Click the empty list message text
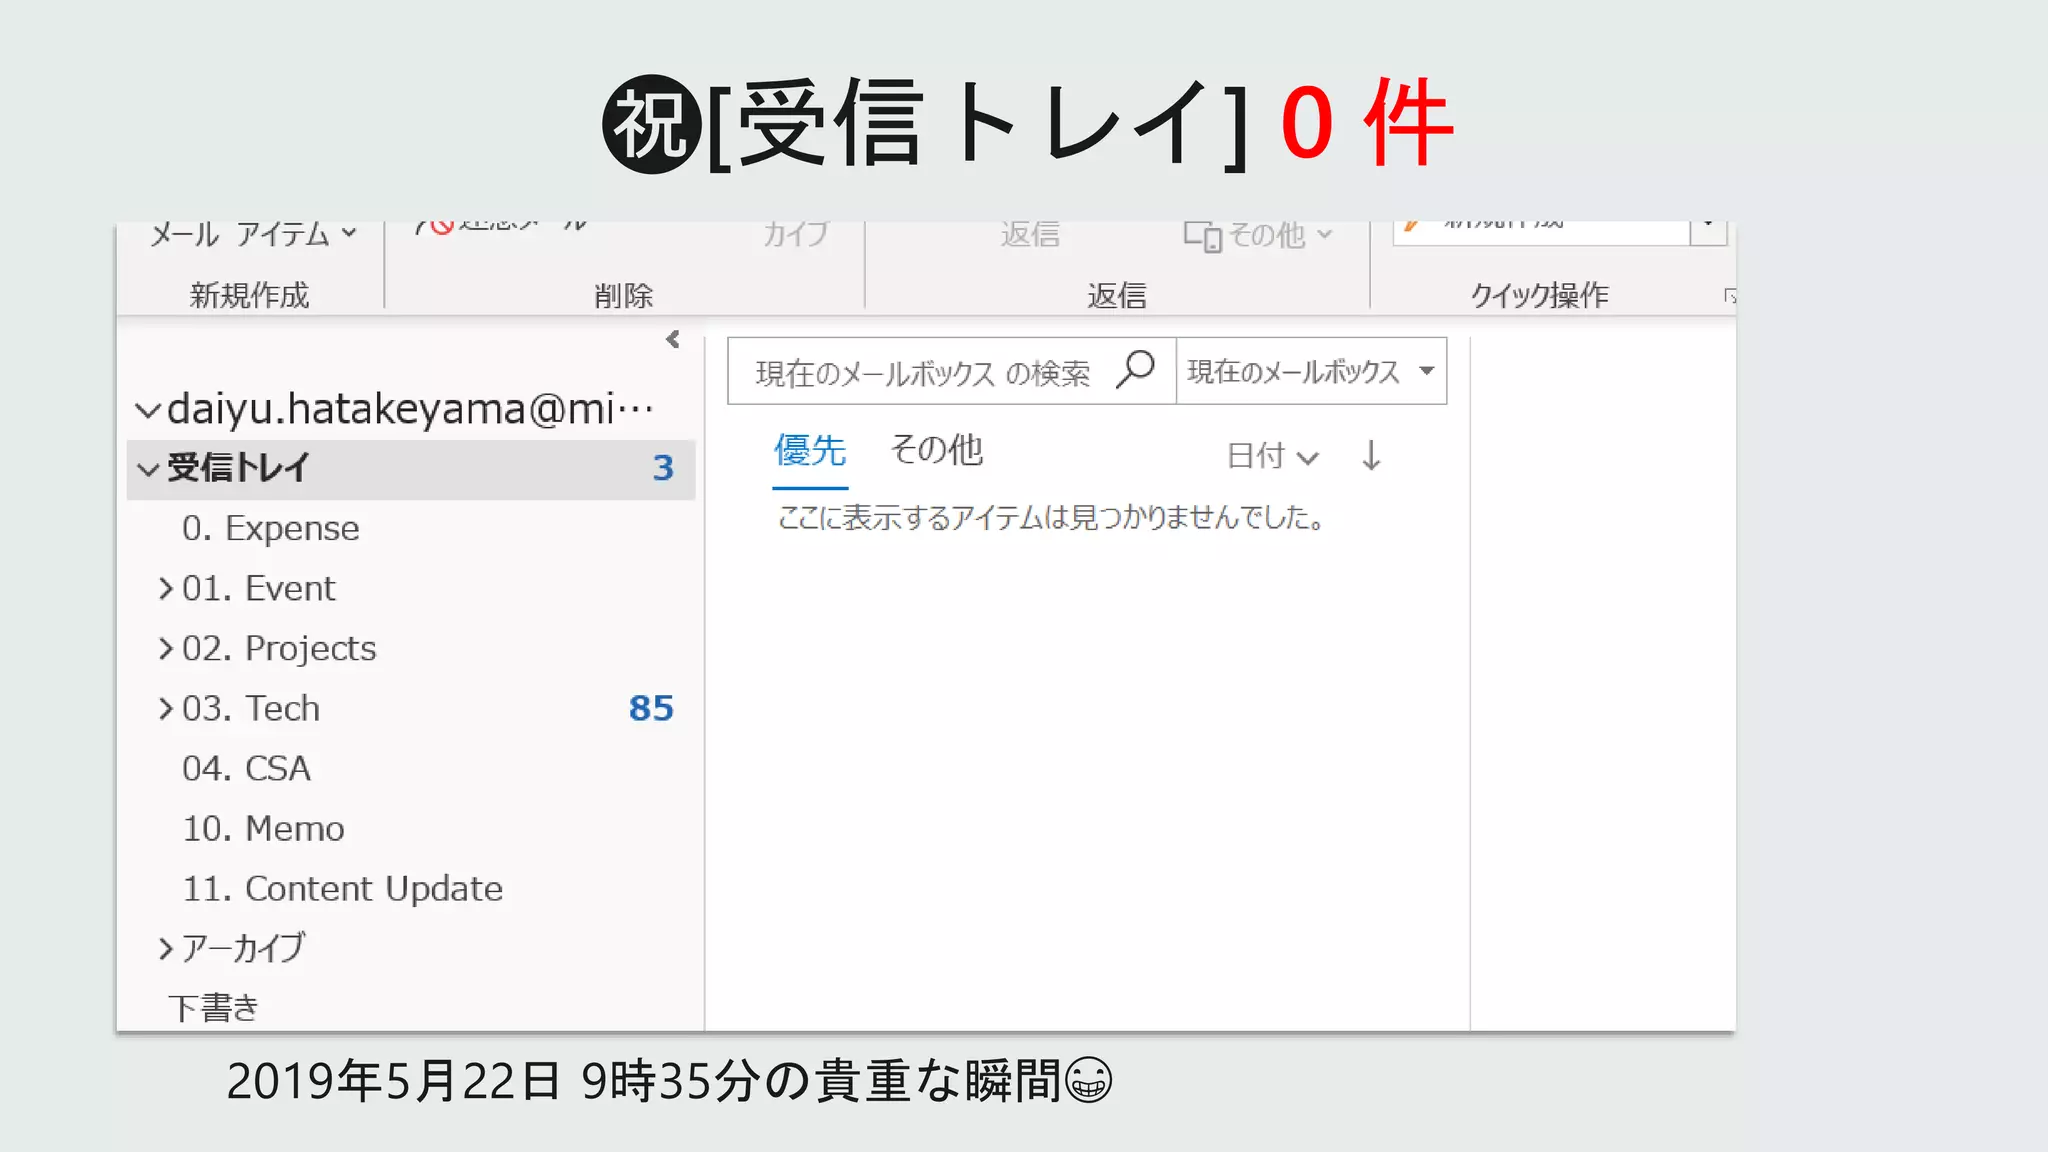This screenshot has height=1152, width=2048. pos(1051,517)
